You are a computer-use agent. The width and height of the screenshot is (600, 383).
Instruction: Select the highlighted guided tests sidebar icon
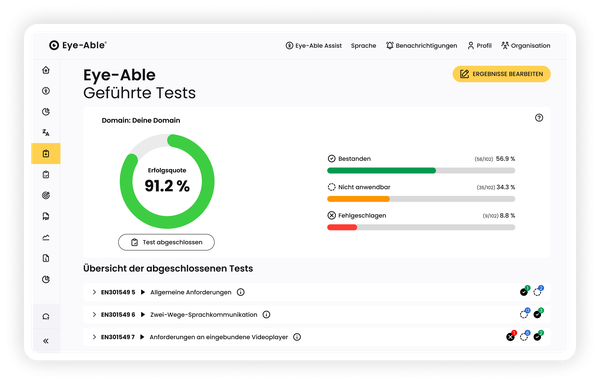coord(46,153)
